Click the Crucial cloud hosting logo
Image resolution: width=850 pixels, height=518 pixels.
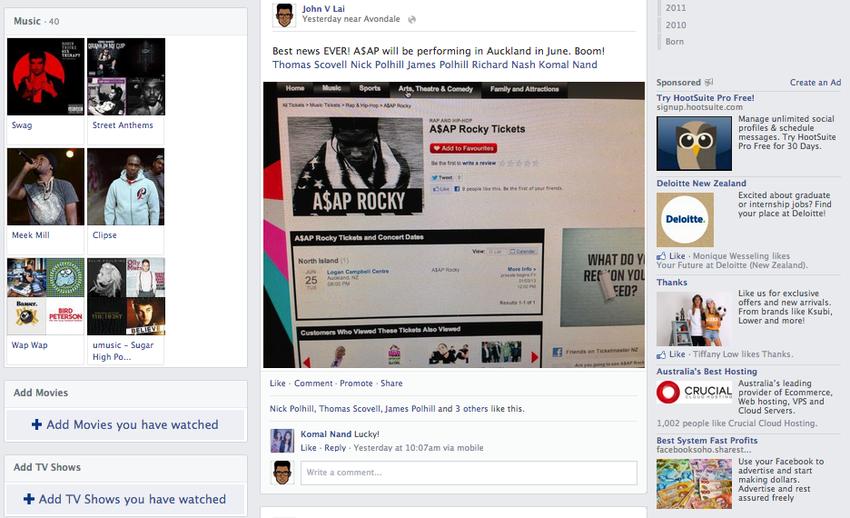pyautogui.click(x=694, y=393)
